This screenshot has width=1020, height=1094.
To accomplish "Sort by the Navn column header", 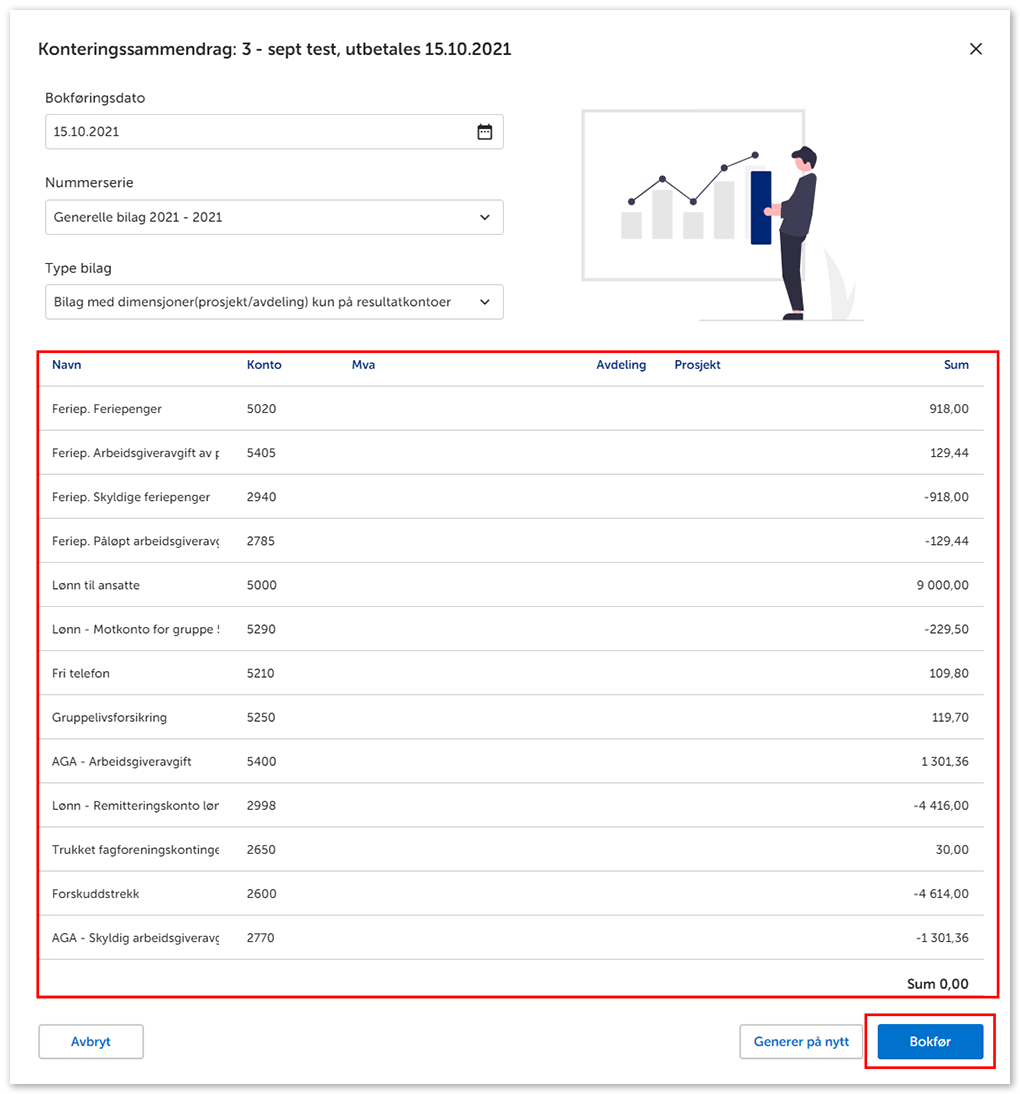I will click(67, 365).
